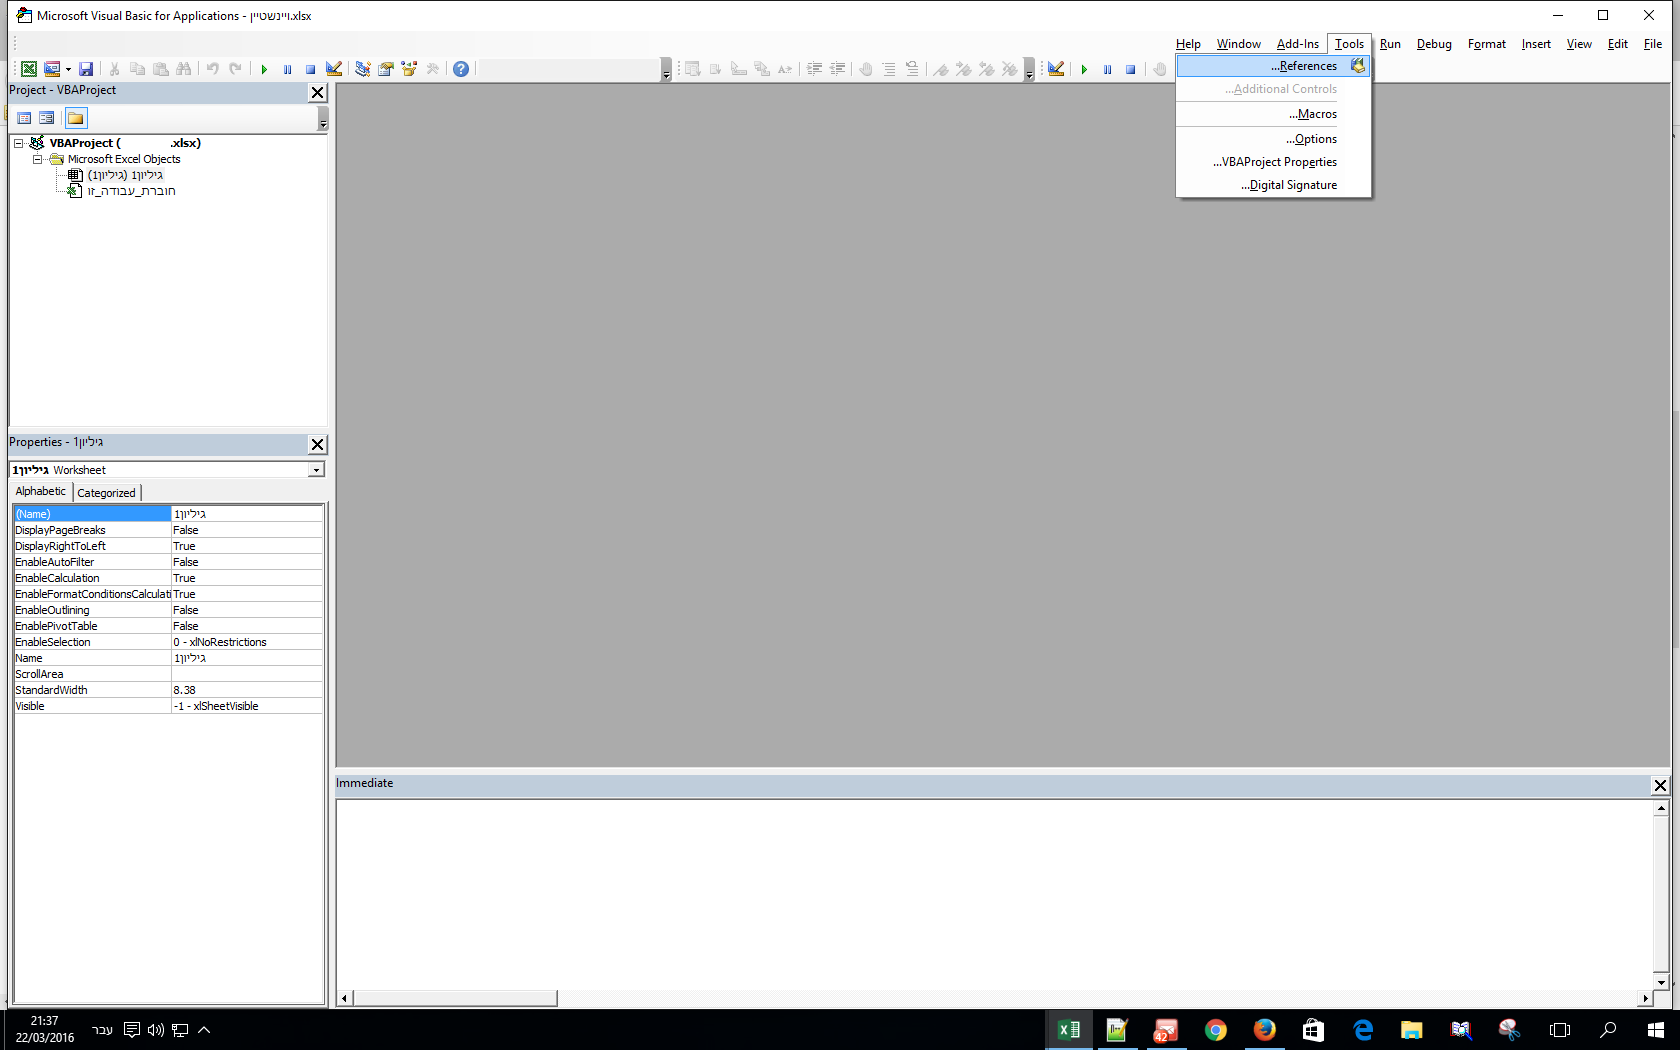Screen dimensions: 1680x1050
Task: Click View Code icon in Project panel
Action: 25,118
